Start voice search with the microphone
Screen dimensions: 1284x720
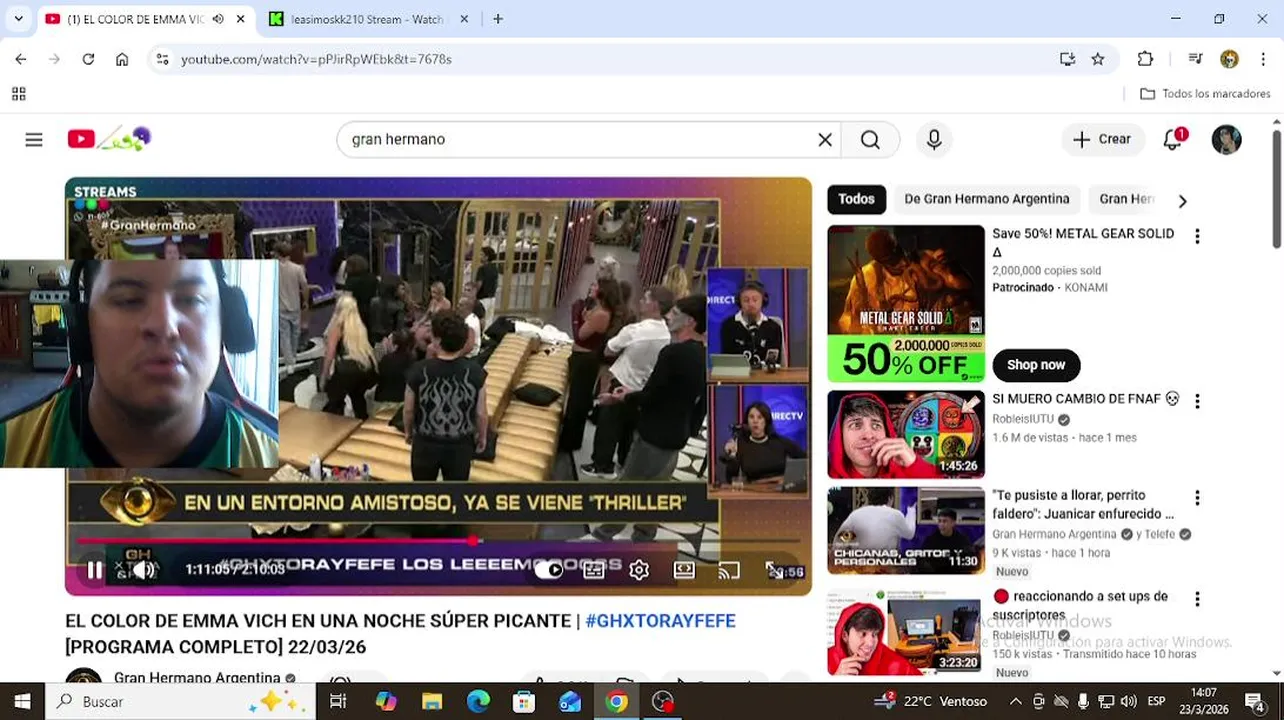pyautogui.click(x=934, y=140)
